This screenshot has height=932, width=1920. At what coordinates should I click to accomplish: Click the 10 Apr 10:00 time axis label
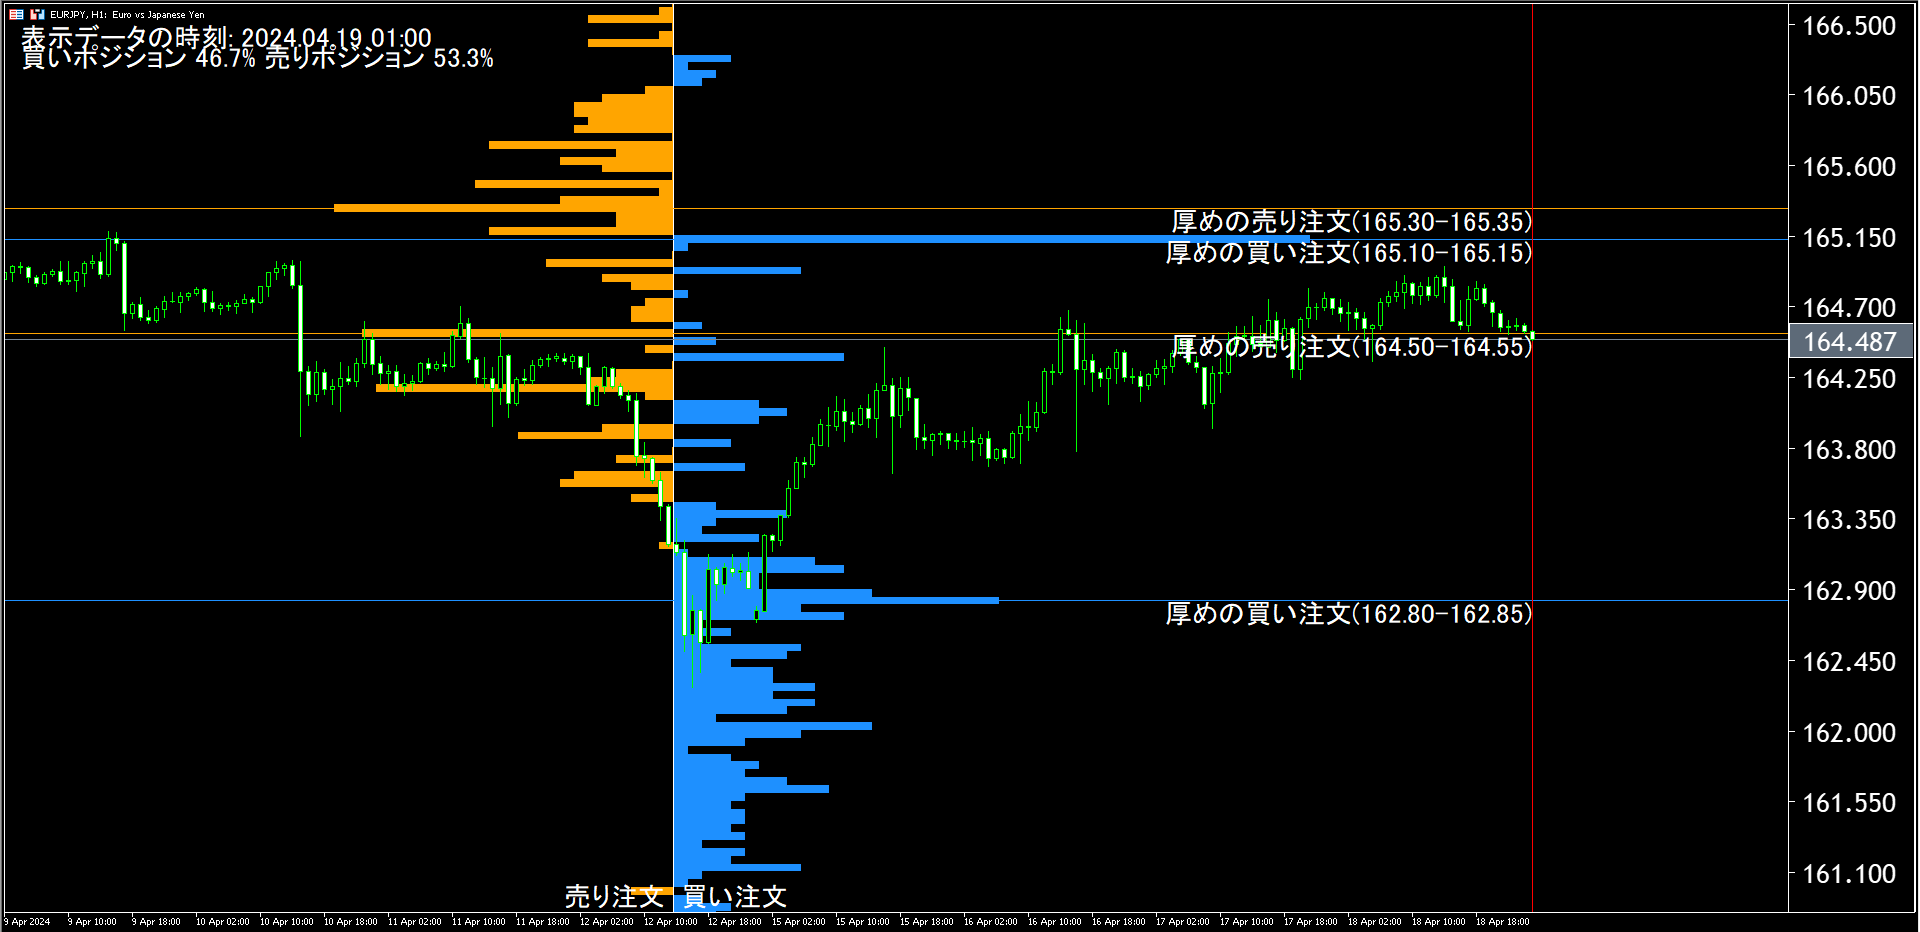[x=286, y=922]
